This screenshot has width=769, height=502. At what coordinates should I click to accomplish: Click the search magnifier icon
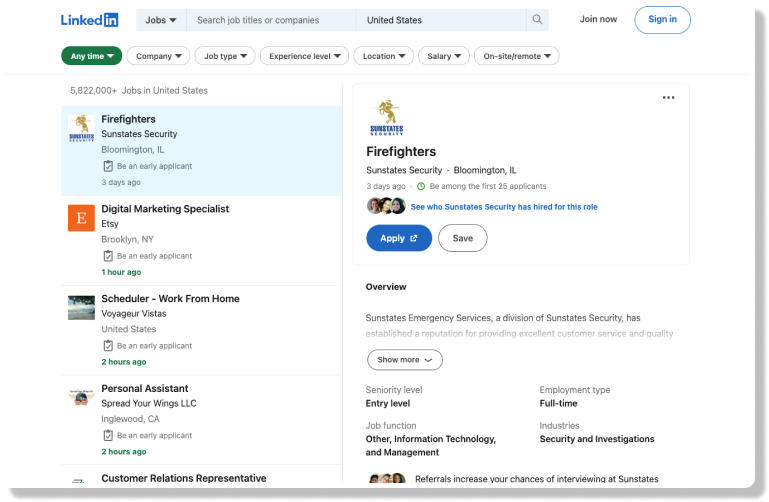coord(538,20)
